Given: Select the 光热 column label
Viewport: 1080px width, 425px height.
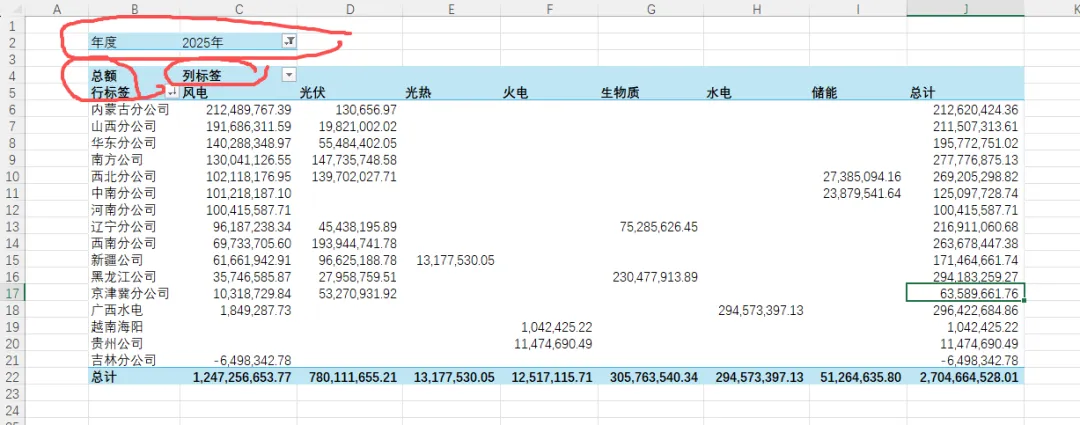Looking at the screenshot, I should tap(419, 92).
